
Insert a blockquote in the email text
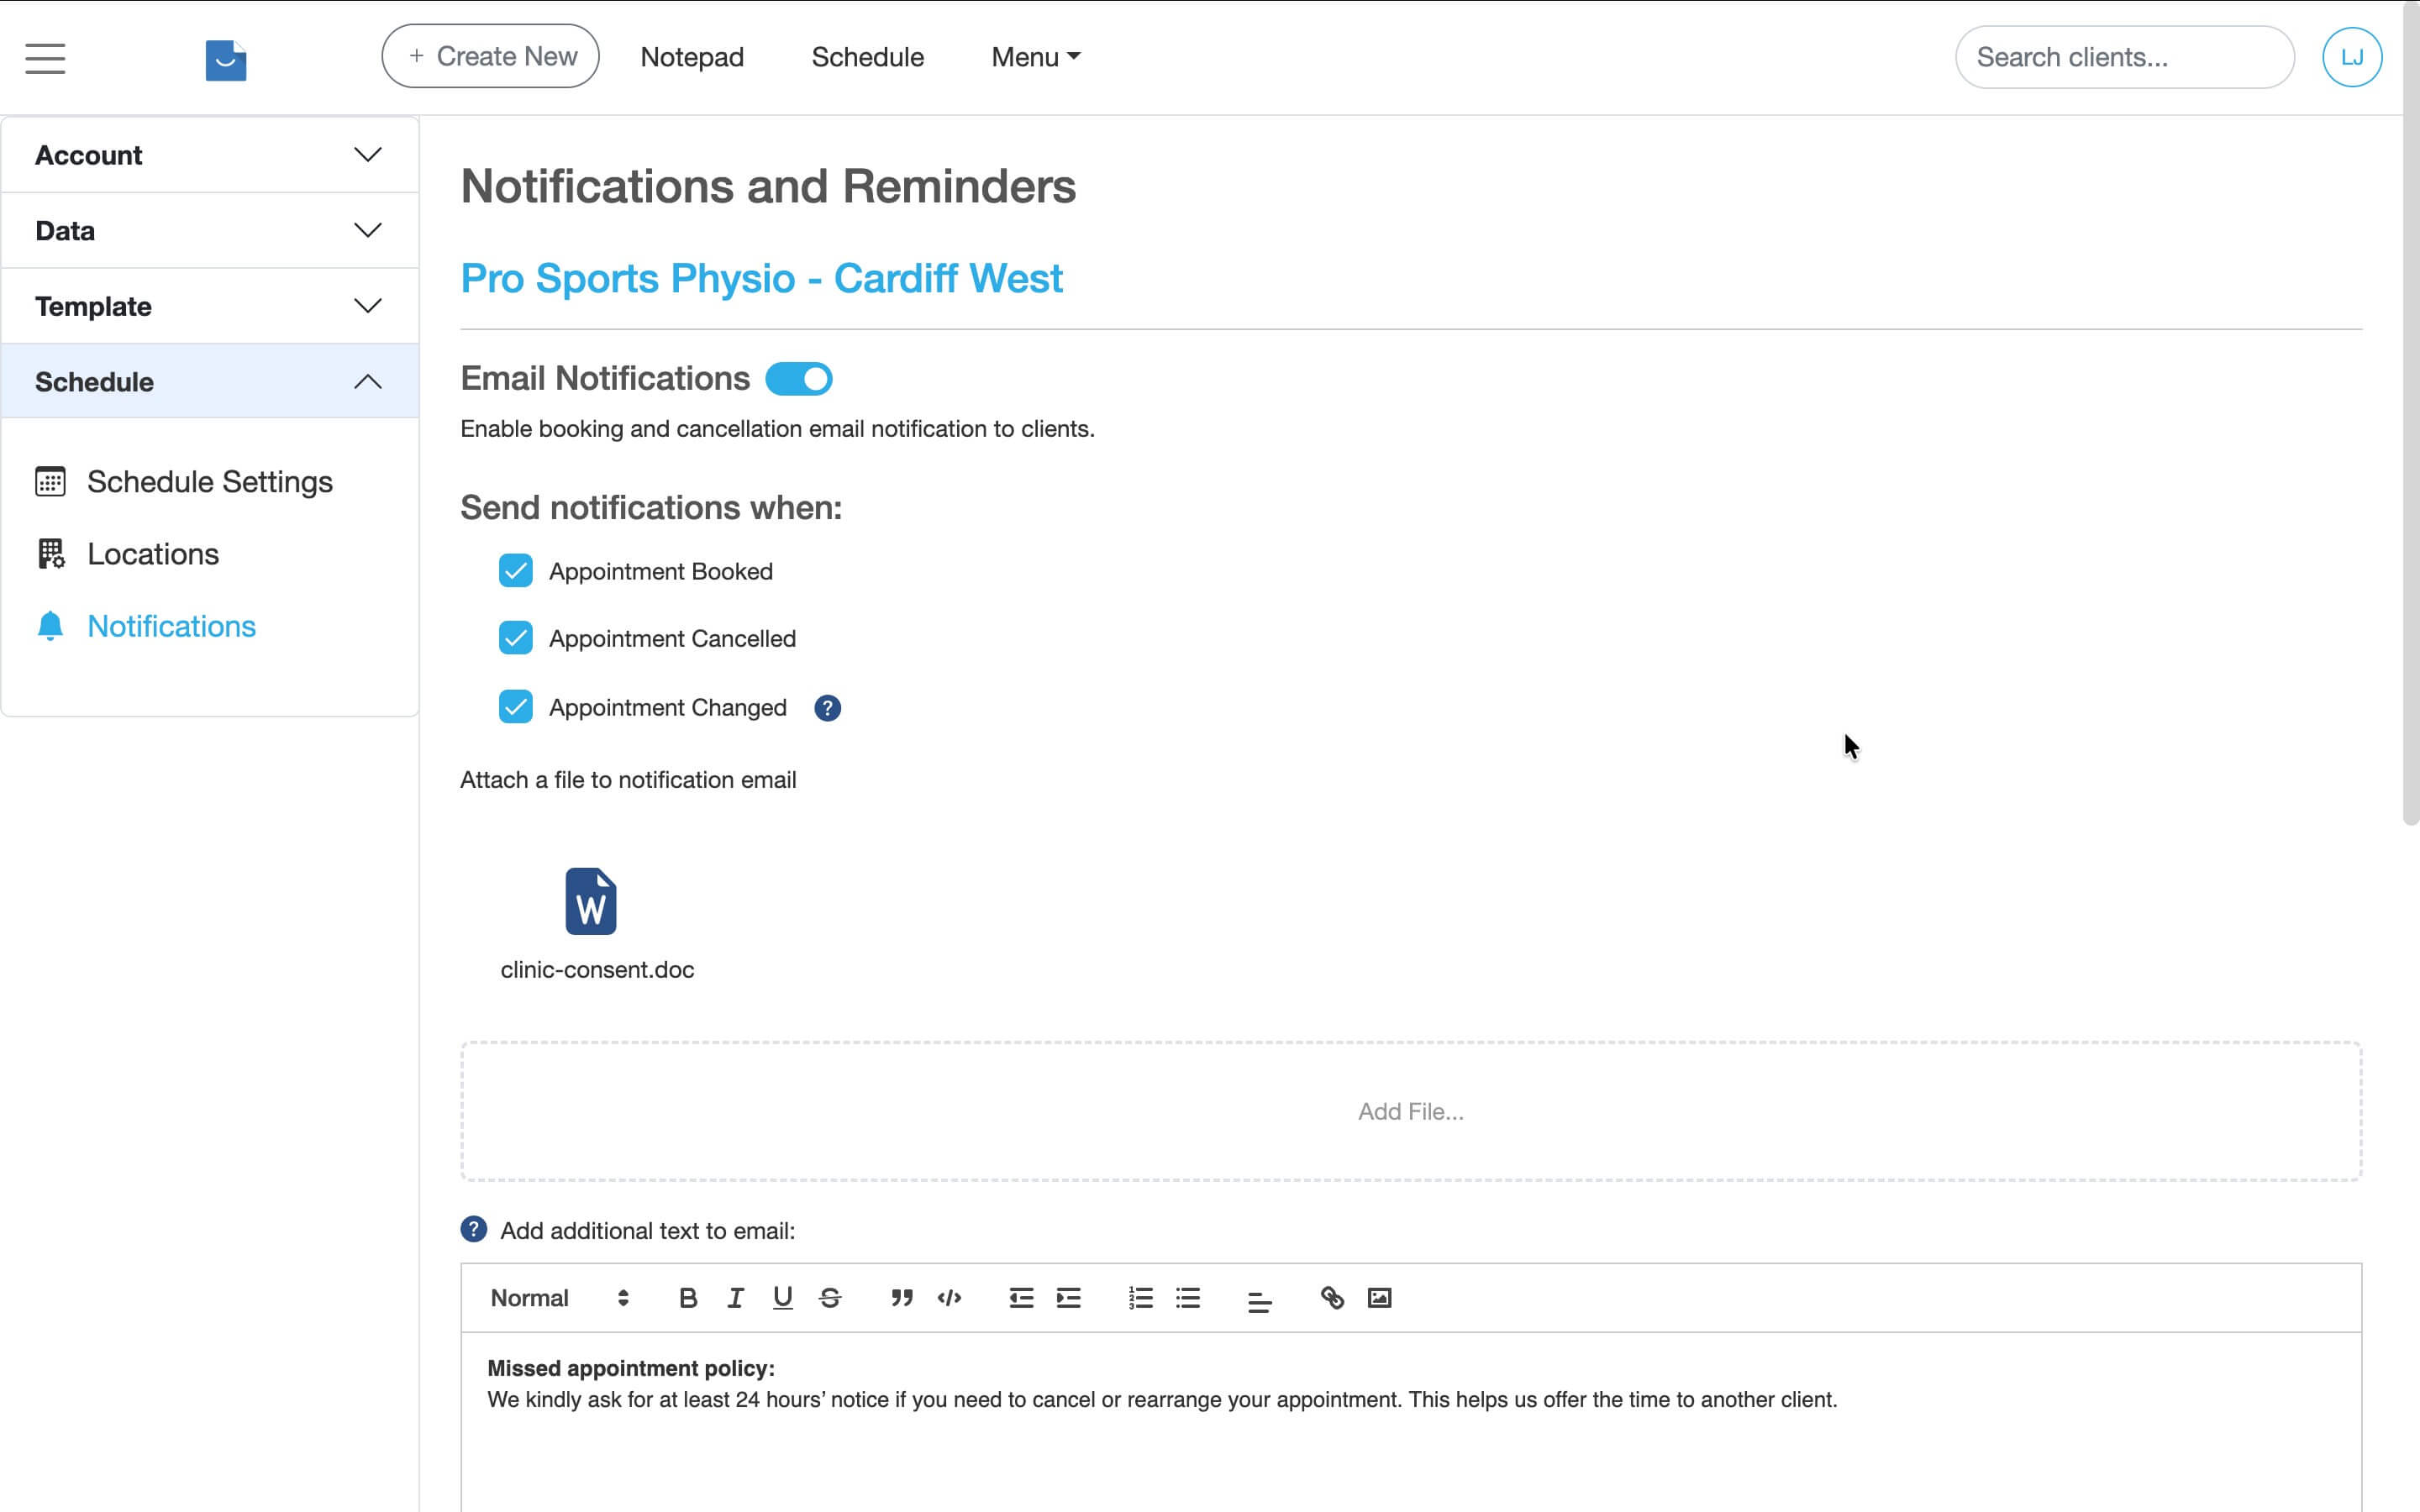pos(901,1297)
